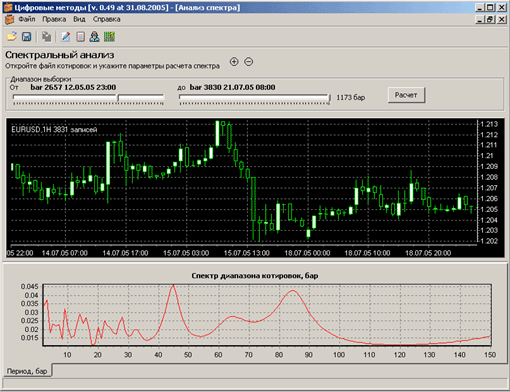Zoom in with the plus circle icon
Viewport: 510px width, 392px height.
[234, 61]
